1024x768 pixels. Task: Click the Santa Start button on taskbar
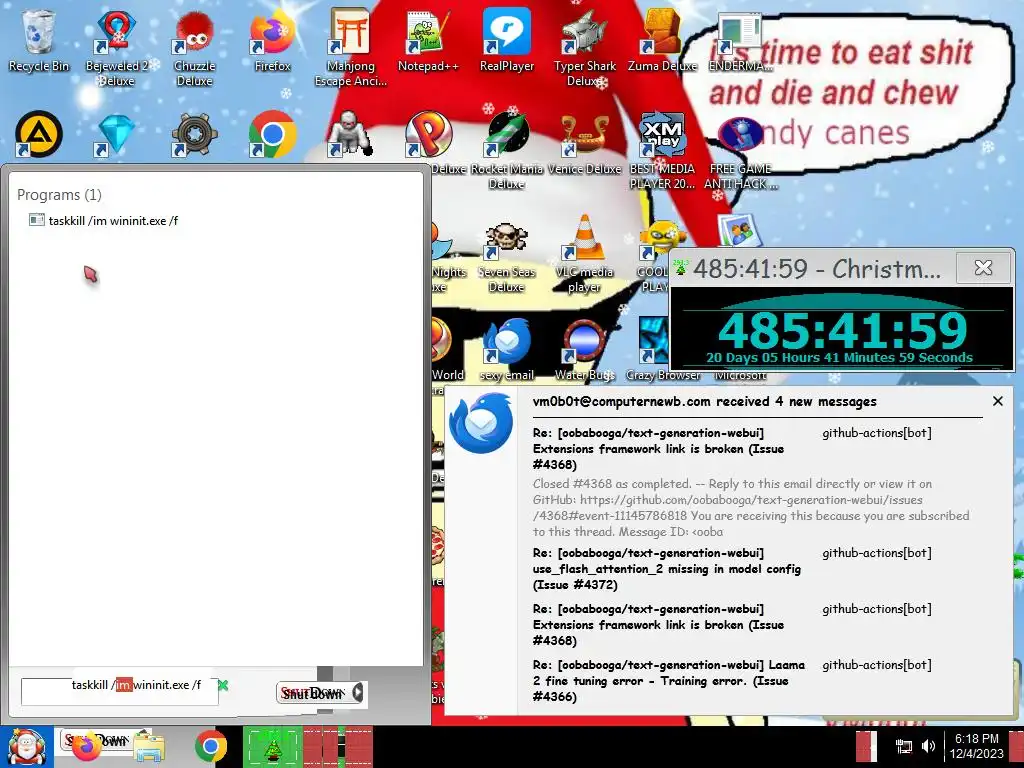26,747
